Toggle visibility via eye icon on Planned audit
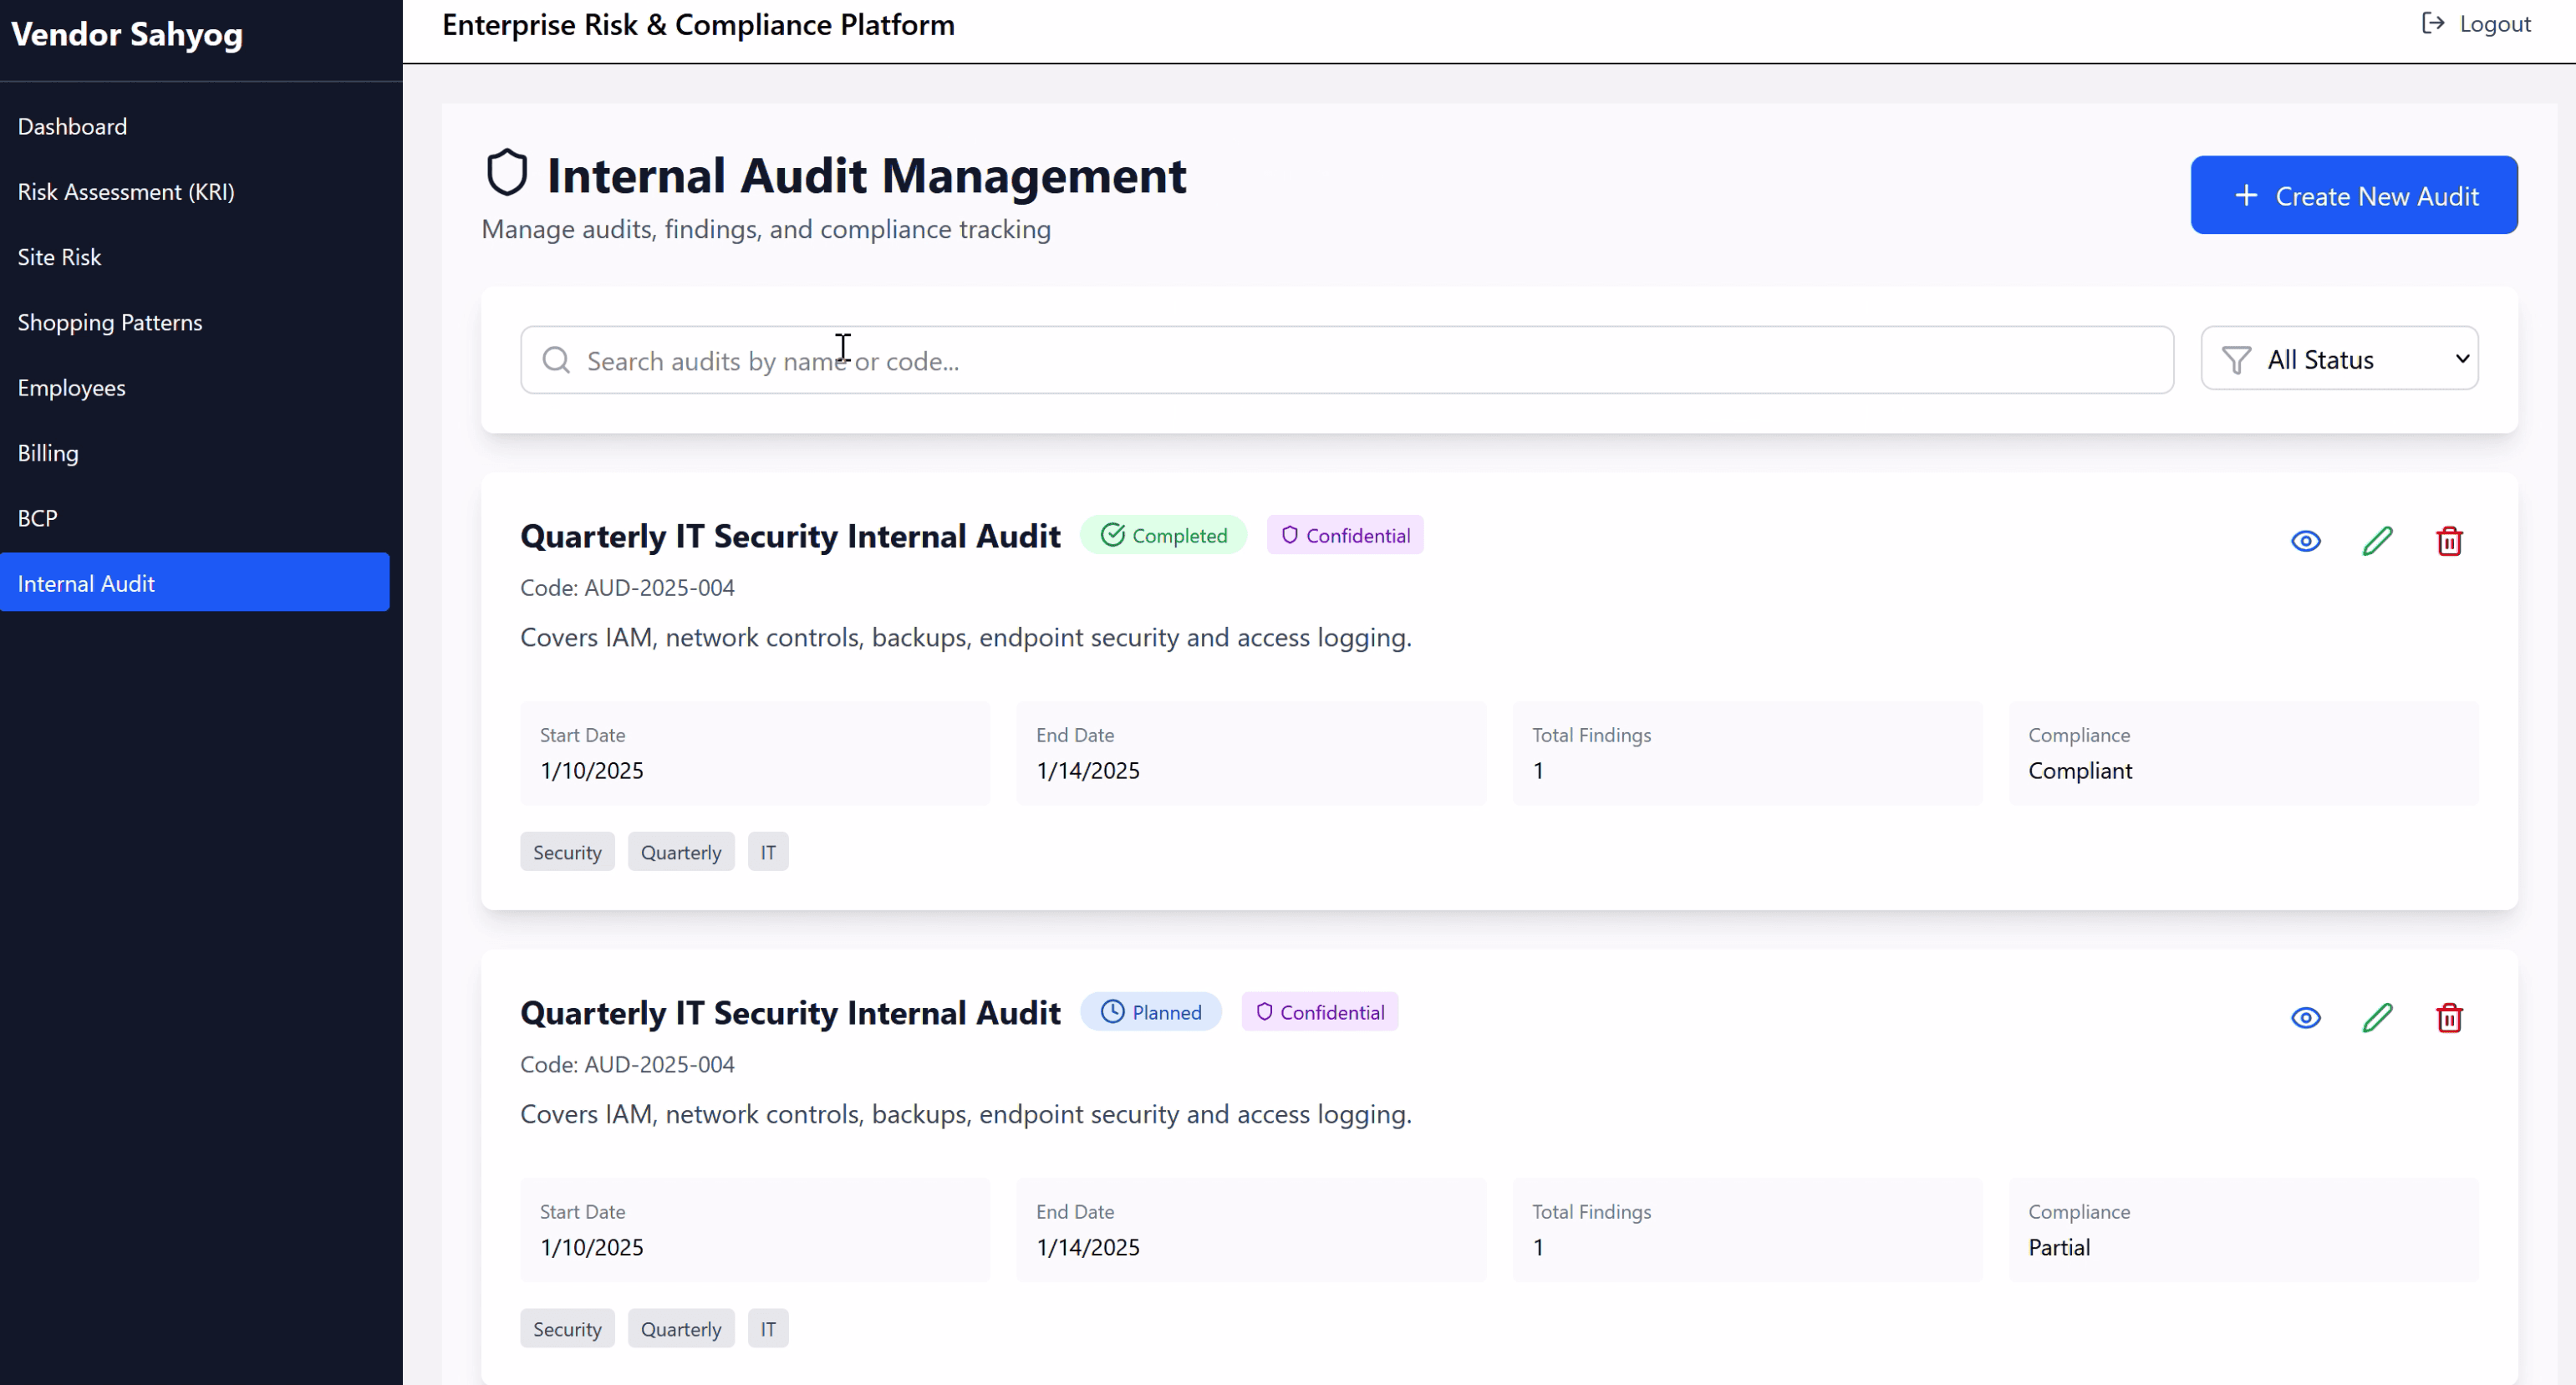This screenshot has height=1385, width=2576. point(2305,1017)
